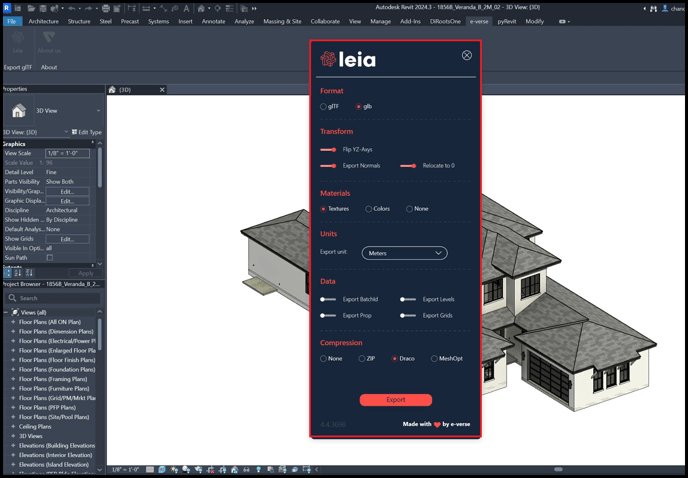Image resolution: width=688 pixels, height=478 pixels.
Task: Open the Export unit Meters dropdown
Action: pos(405,253)
